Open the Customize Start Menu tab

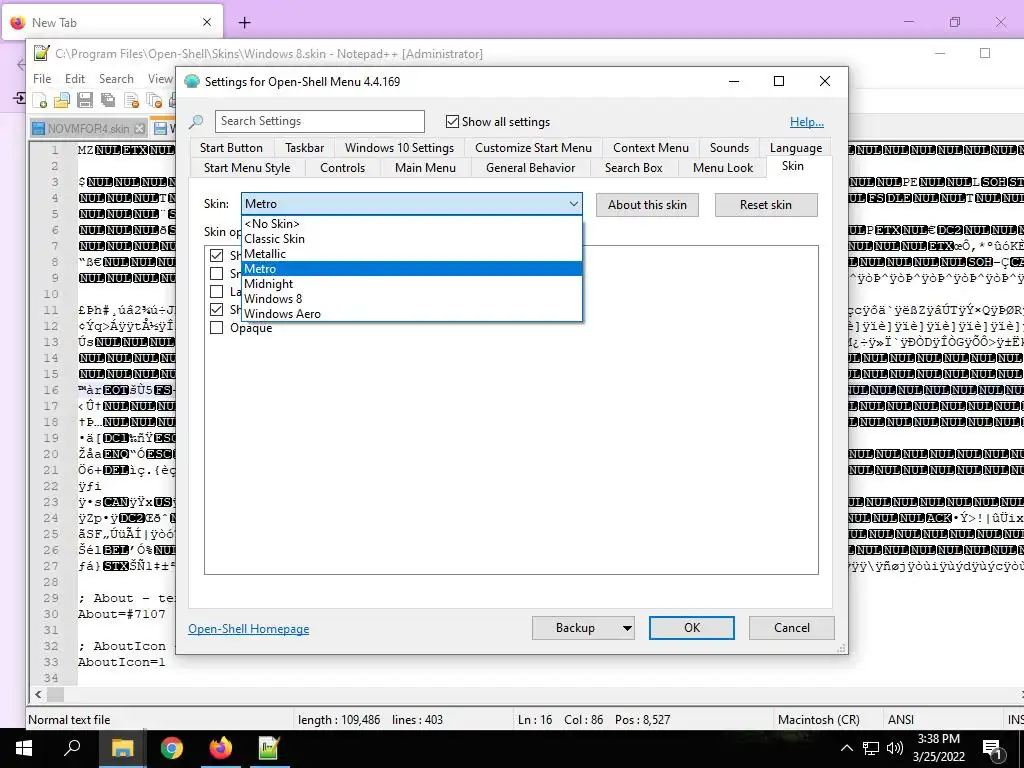point(533,148)
